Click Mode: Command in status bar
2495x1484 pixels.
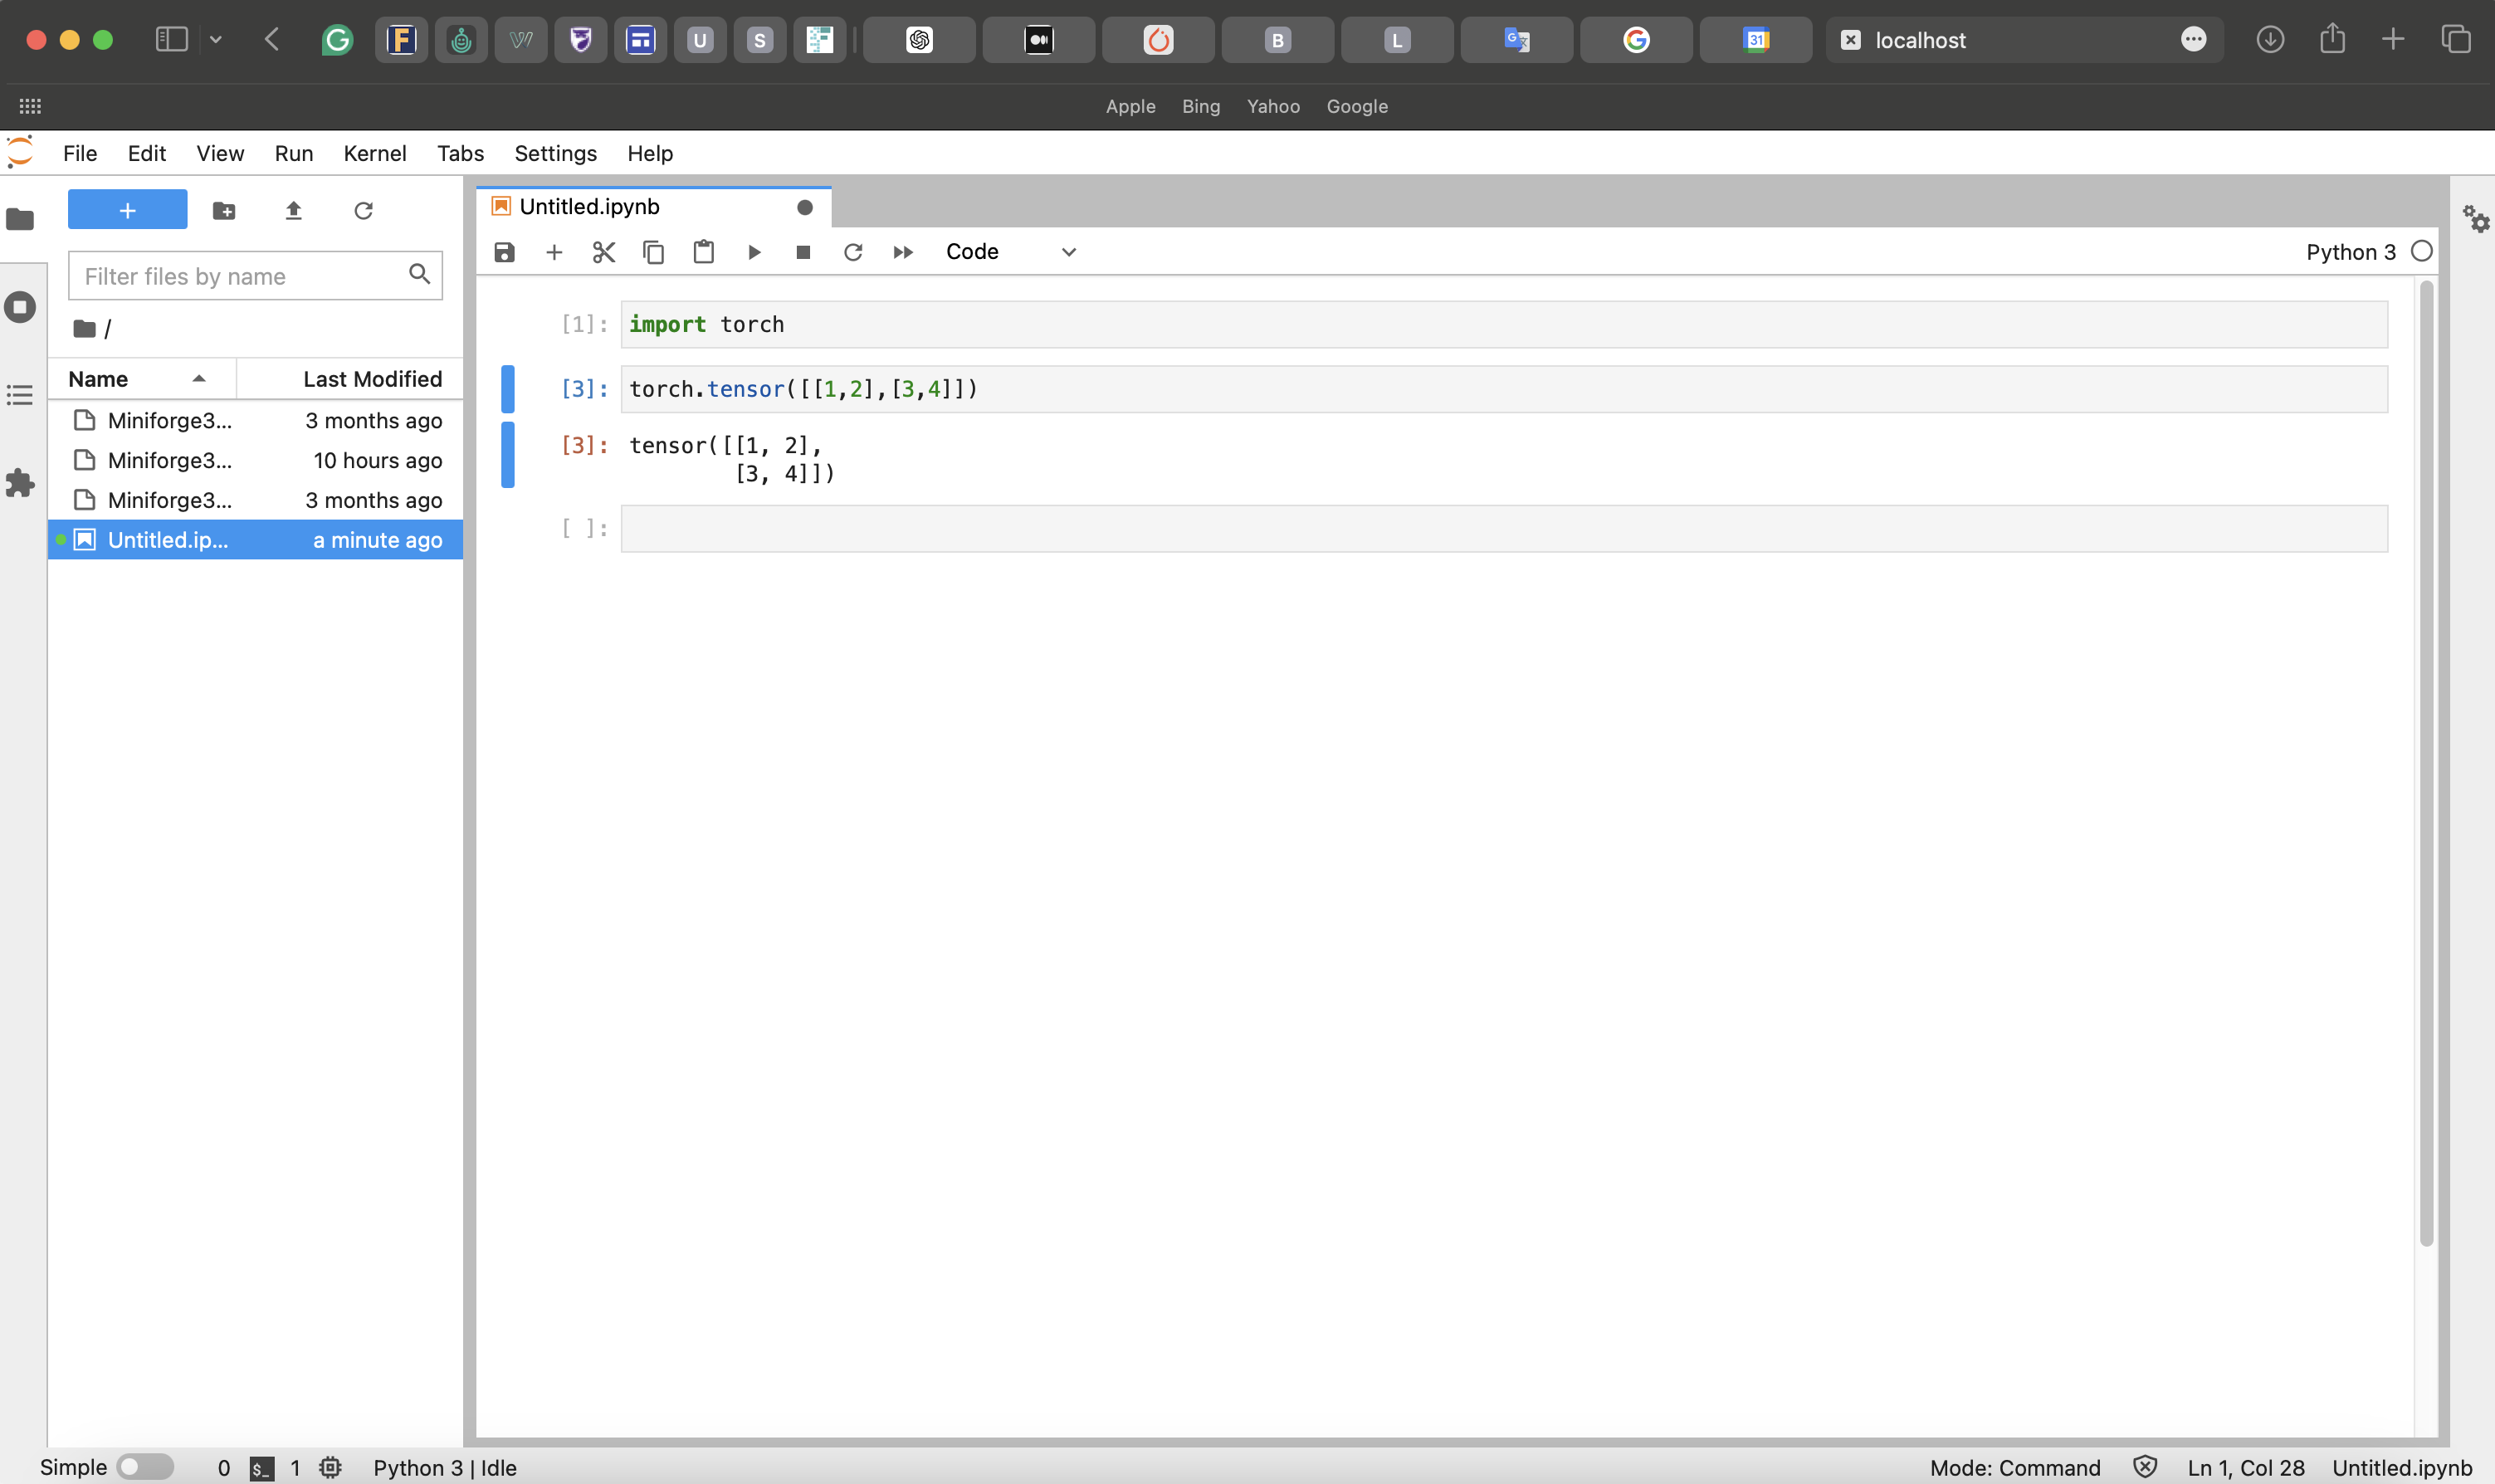pos(2015,1467)
